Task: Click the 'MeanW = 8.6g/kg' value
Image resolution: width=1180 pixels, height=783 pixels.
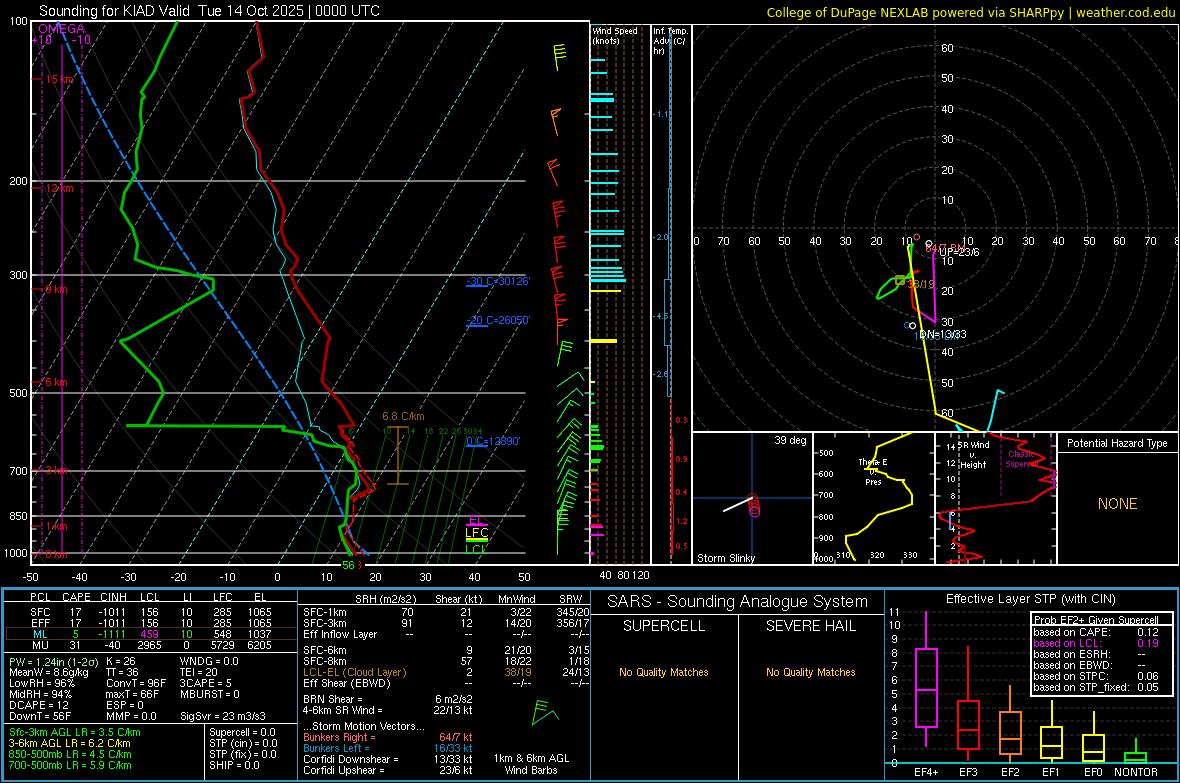Action: click(x=49, y=672)
